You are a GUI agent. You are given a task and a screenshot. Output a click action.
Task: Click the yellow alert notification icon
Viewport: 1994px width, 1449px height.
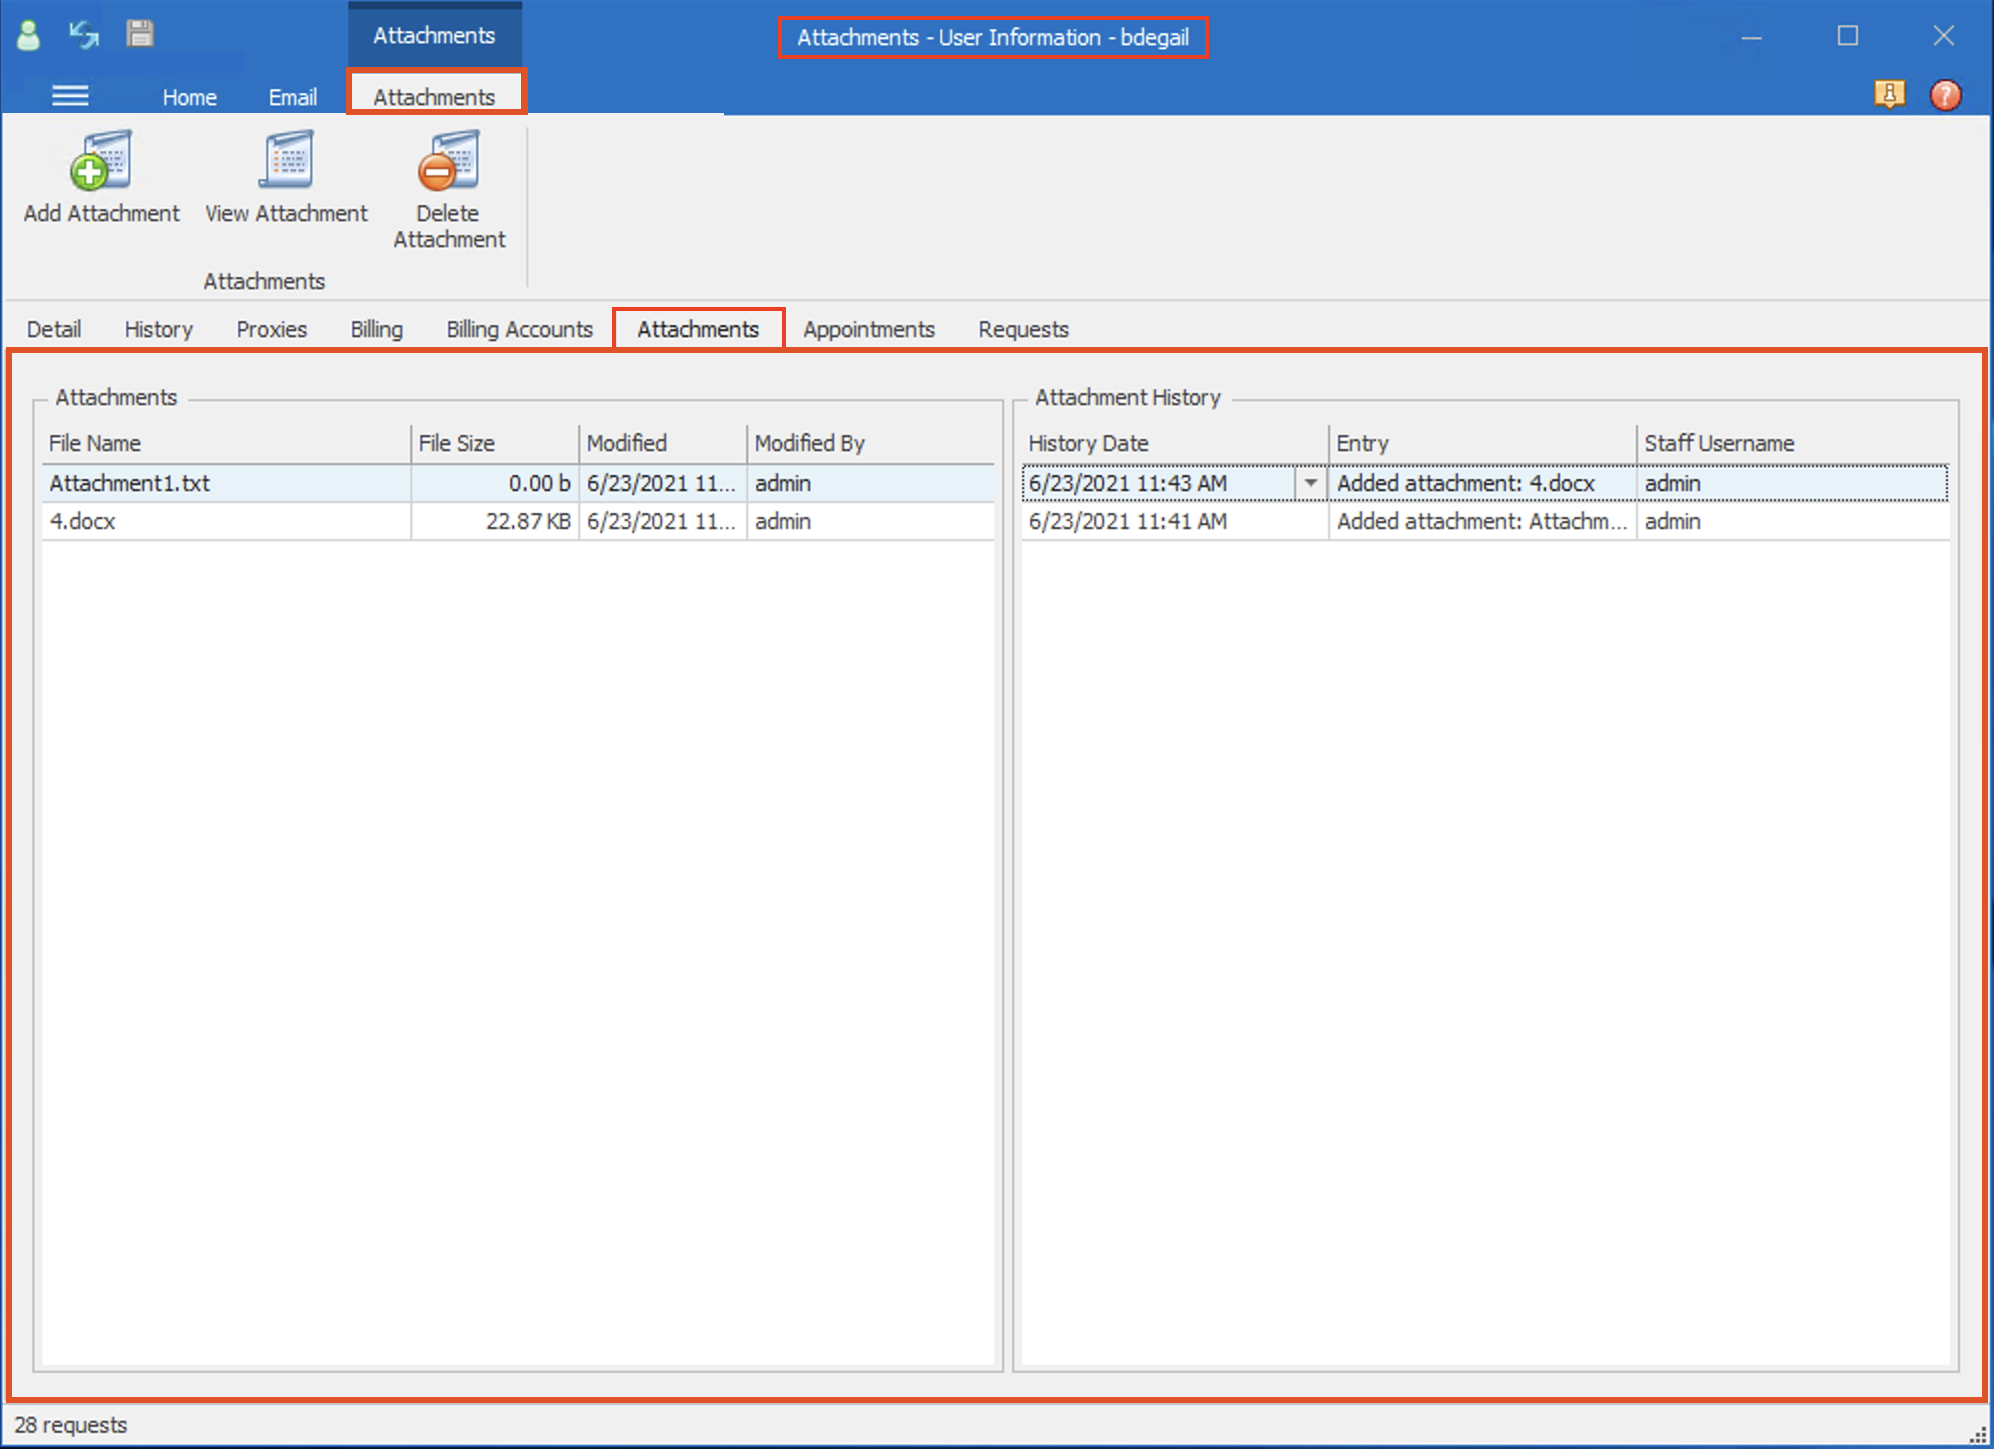click(x=1888, y=95)
